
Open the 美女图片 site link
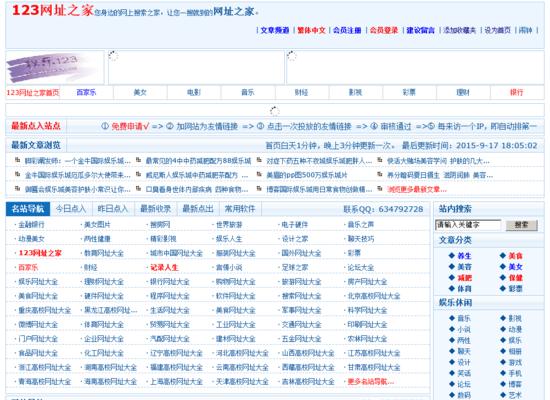97,225
